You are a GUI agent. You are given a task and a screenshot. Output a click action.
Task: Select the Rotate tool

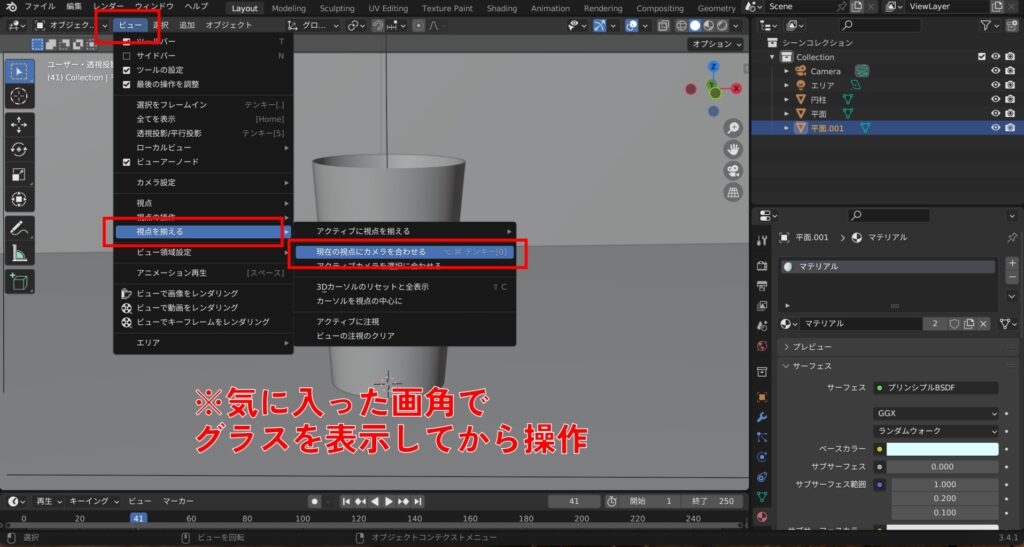coord(19,149)
